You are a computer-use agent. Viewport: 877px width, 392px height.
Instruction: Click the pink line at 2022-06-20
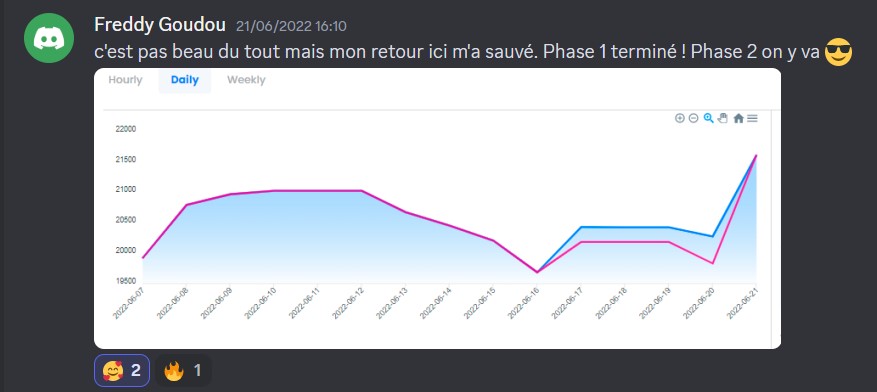pyautogui.click(x=713, y=263)
